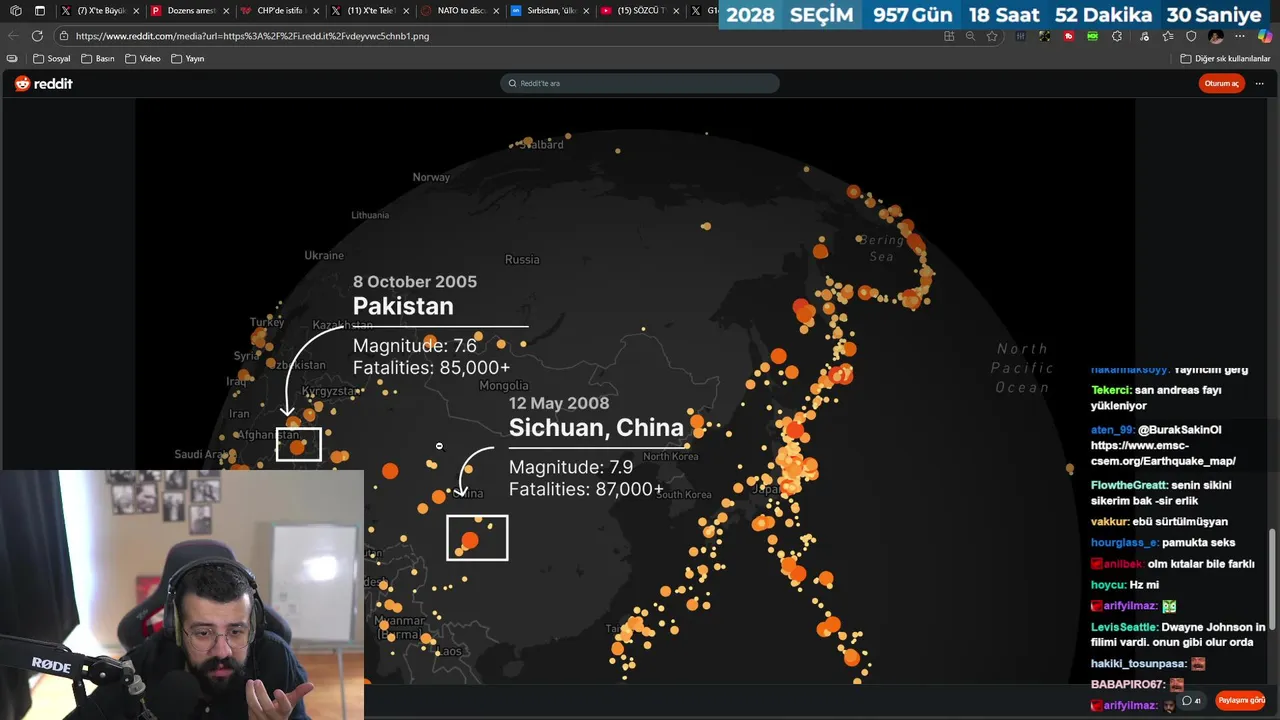This screenshot has width=1280, height=720.
Task: Open the Sosyal bookmarks folder
Action: point(51,59)
